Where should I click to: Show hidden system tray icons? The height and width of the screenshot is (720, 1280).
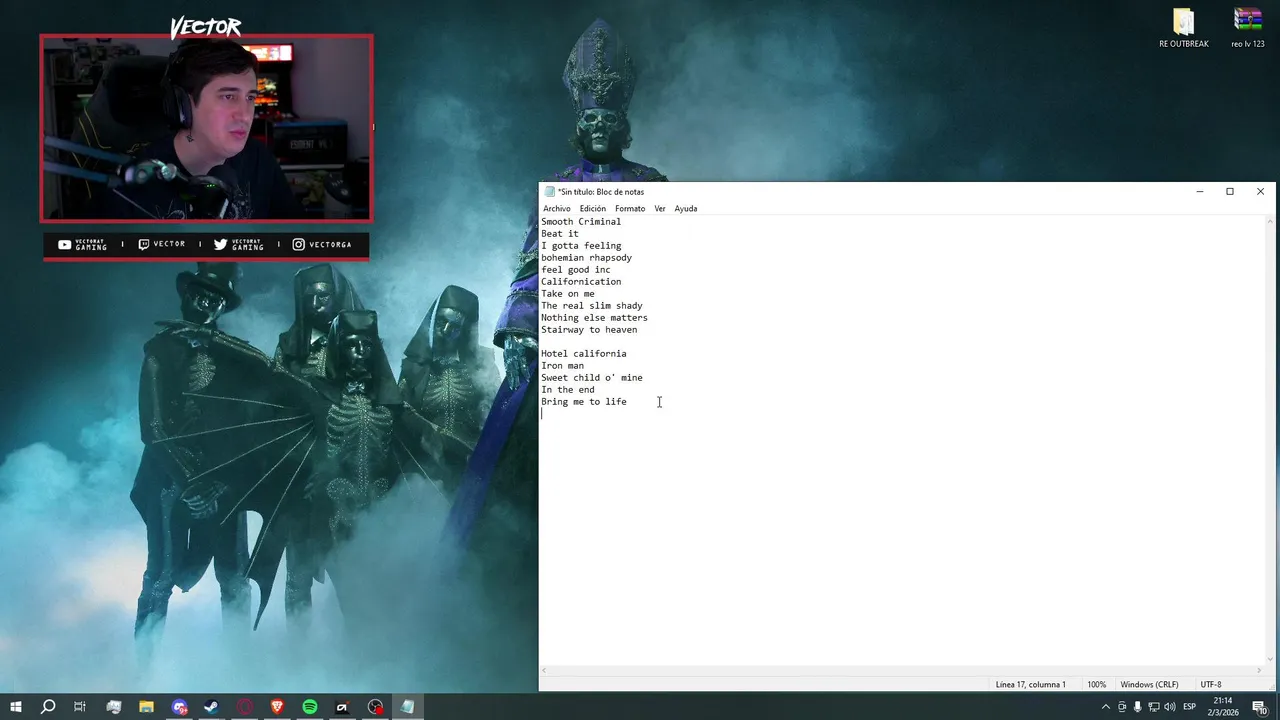coord(1105,707)
